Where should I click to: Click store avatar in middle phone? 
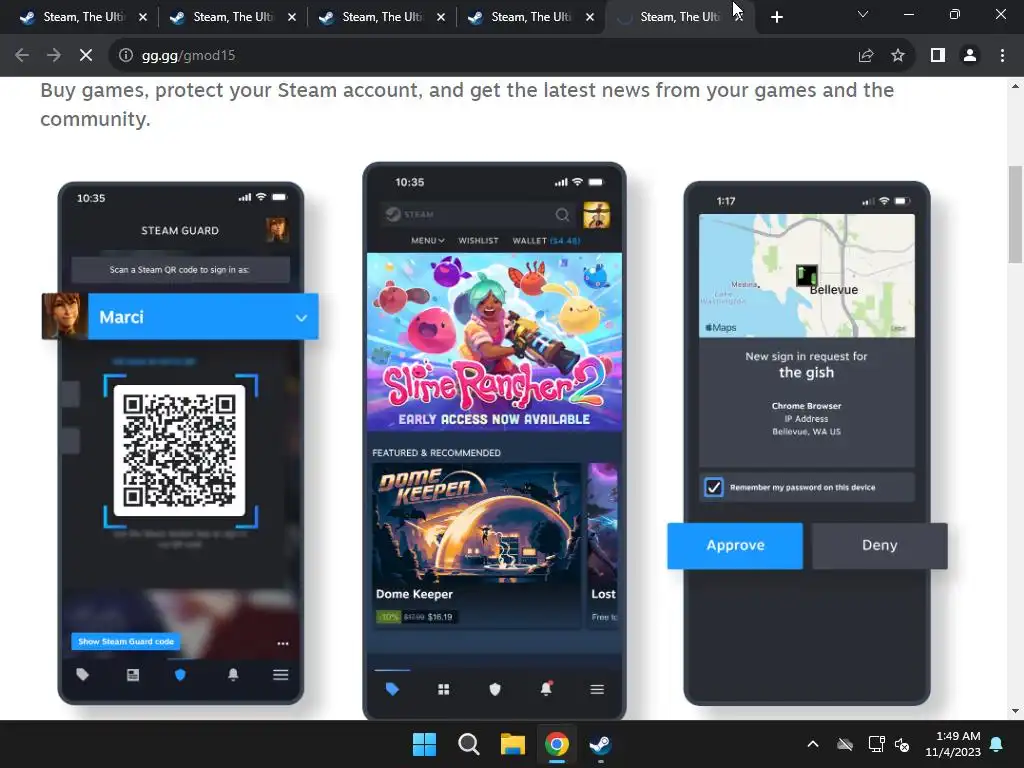coord(596,215)
